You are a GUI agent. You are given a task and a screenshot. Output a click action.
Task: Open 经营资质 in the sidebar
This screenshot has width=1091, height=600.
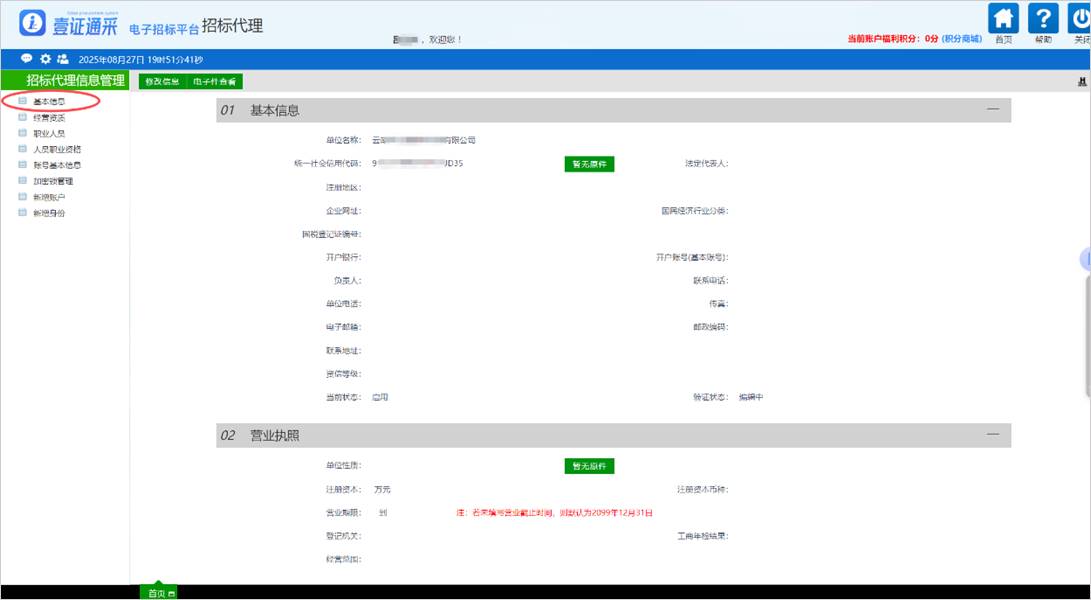(49, 117)
